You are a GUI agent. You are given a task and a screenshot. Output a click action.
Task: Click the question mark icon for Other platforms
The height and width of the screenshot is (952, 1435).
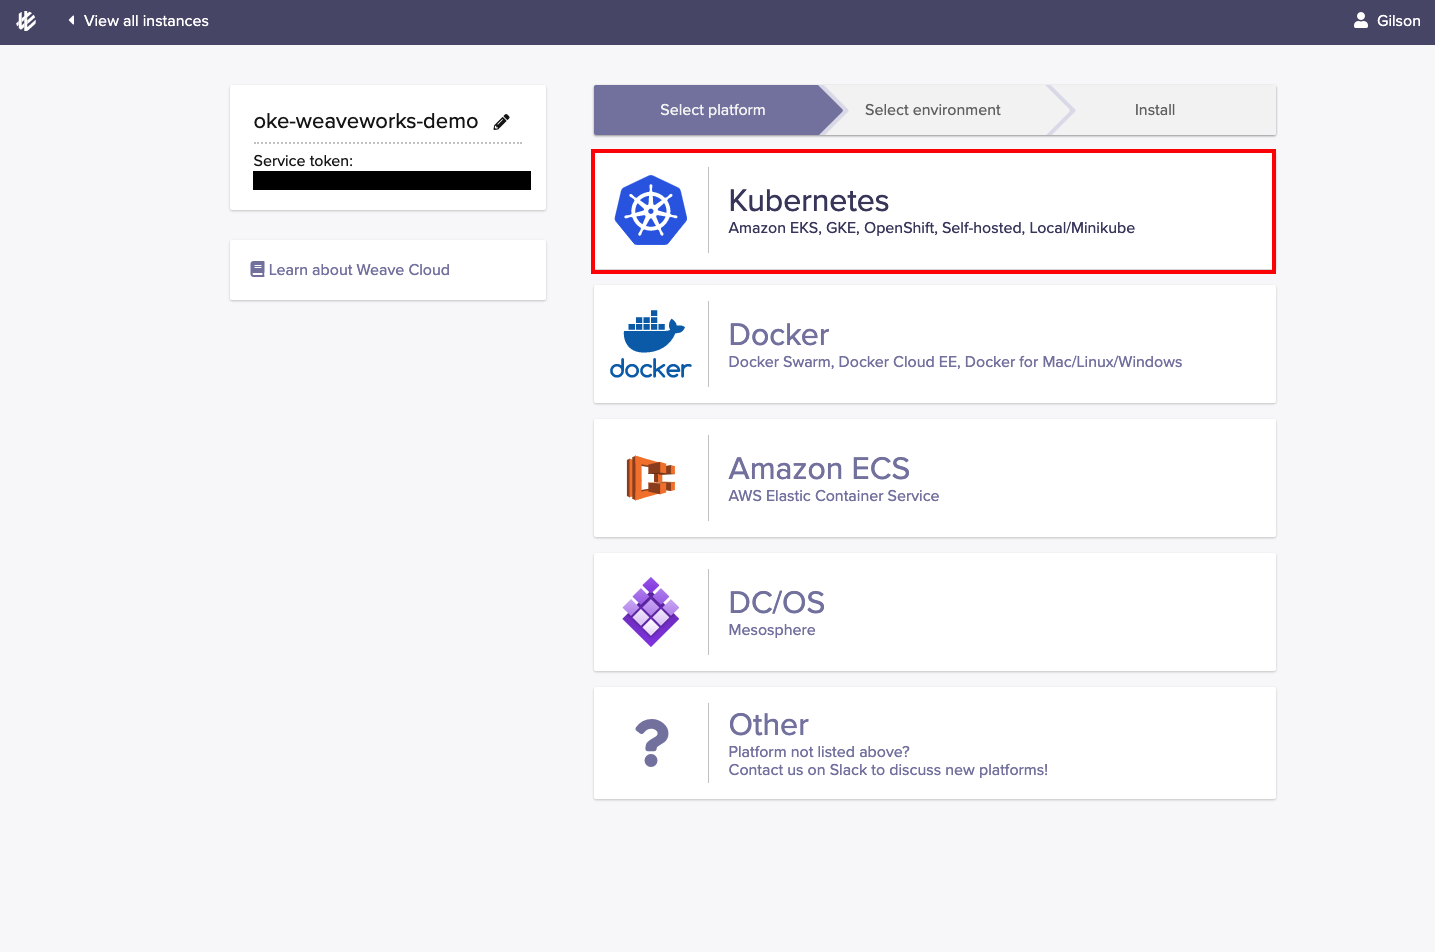pos(651,742)
